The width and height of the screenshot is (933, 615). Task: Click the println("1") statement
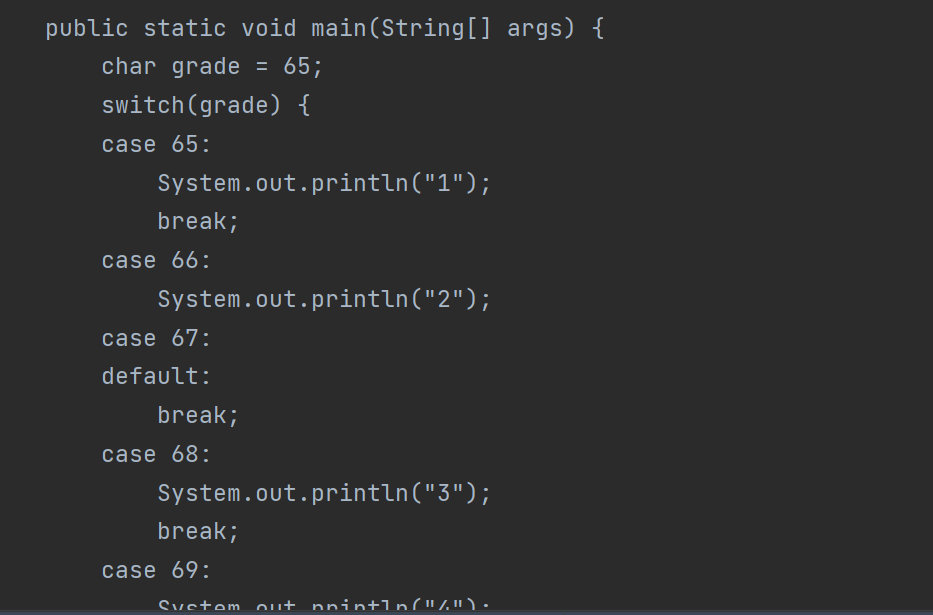point(324,183)
